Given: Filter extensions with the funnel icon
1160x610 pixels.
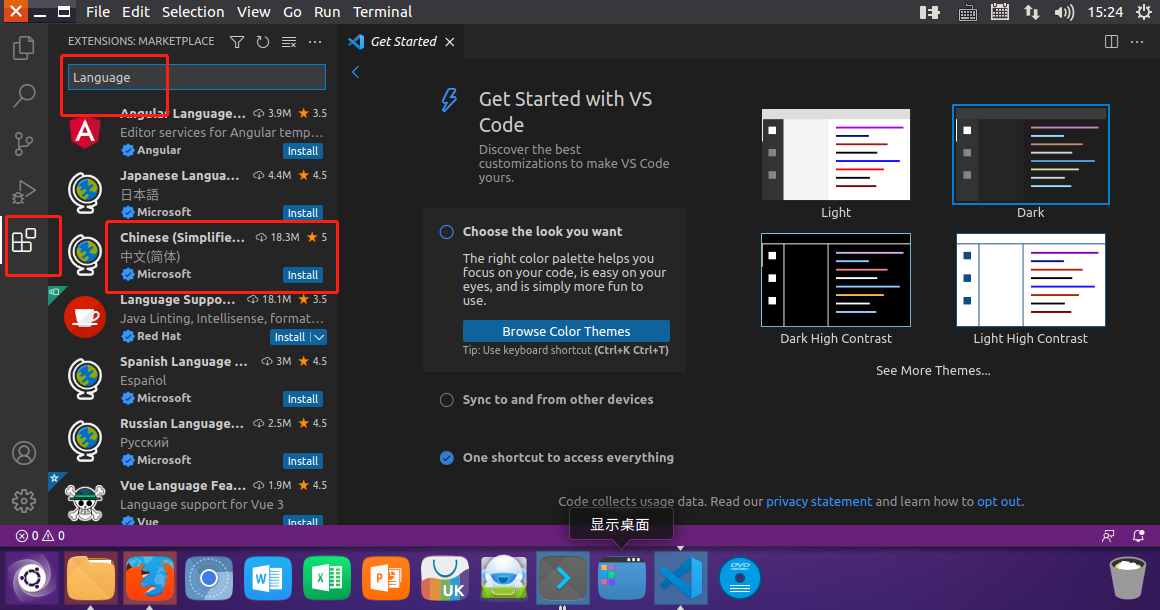Looking at the screenshot, I should click(x=237, y=42).
